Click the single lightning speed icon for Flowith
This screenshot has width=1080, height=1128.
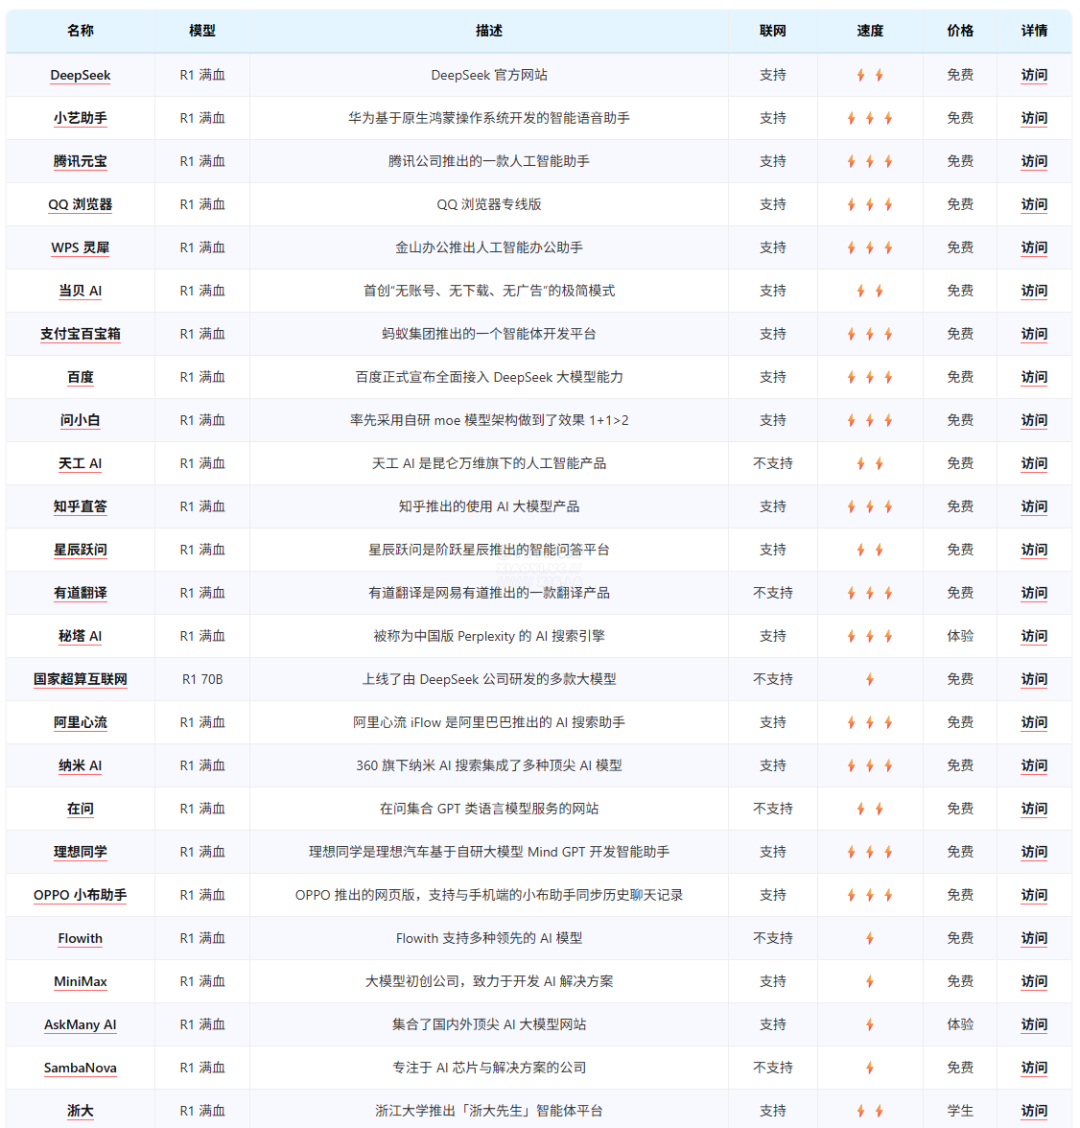tap(870, 938)
